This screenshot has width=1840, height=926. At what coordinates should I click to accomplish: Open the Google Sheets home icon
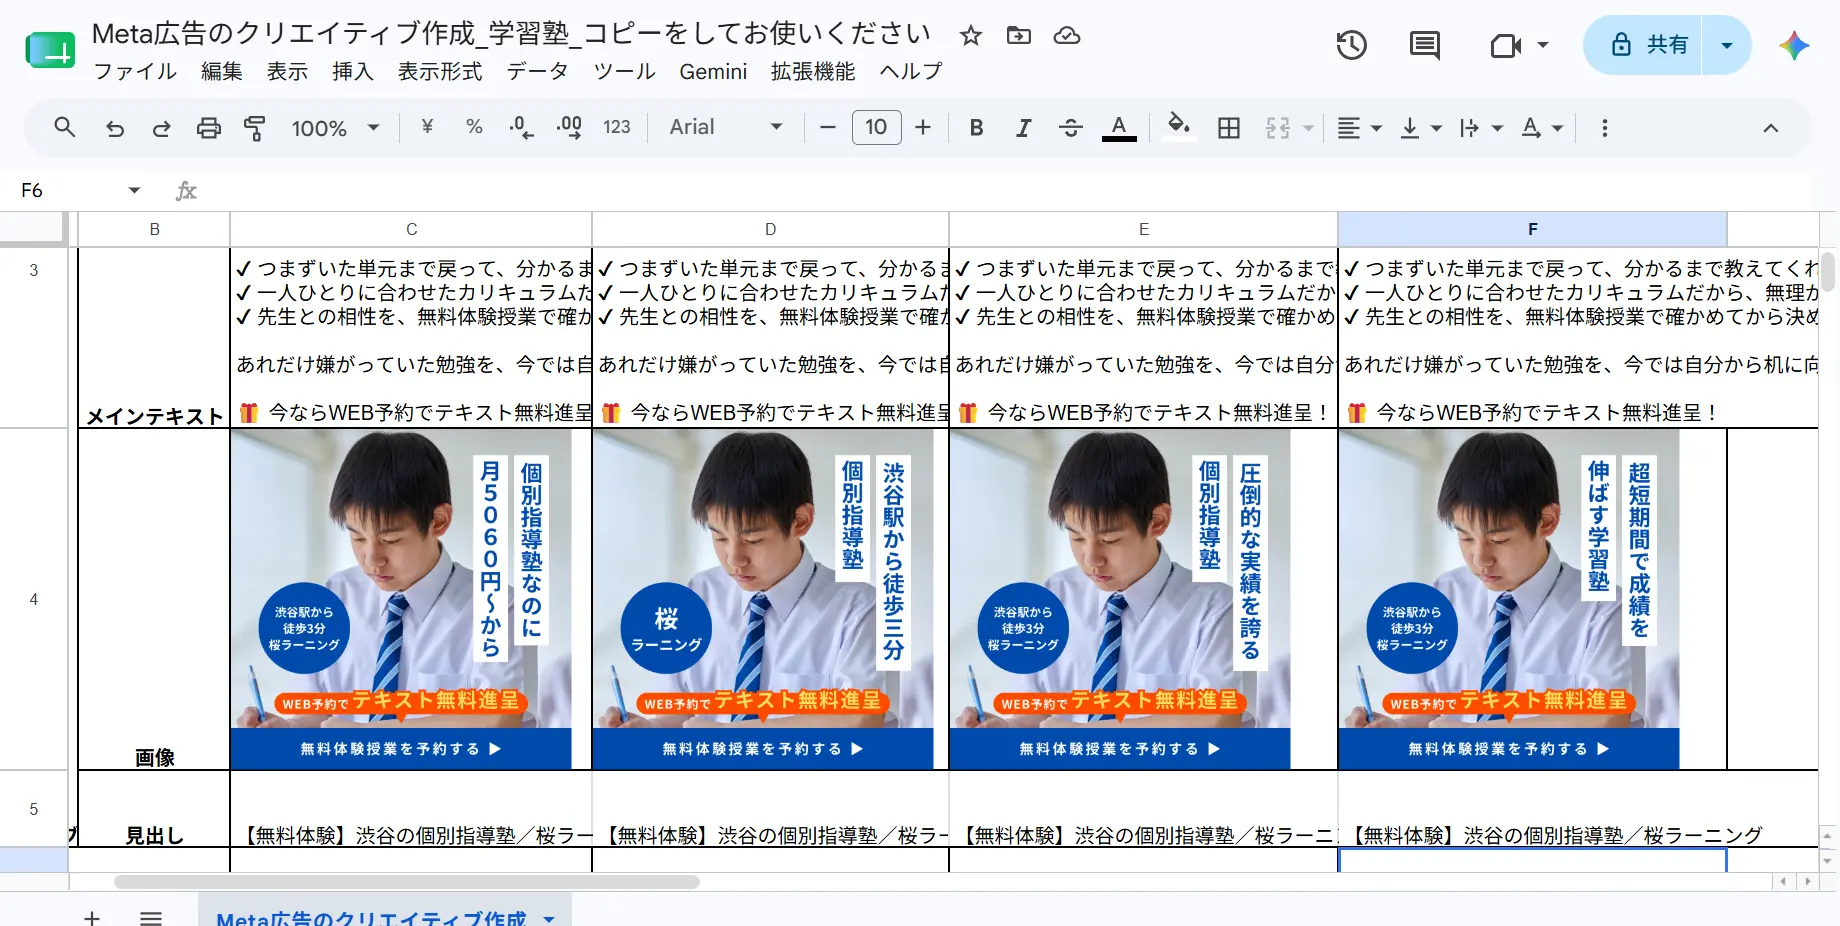[50, 50]
